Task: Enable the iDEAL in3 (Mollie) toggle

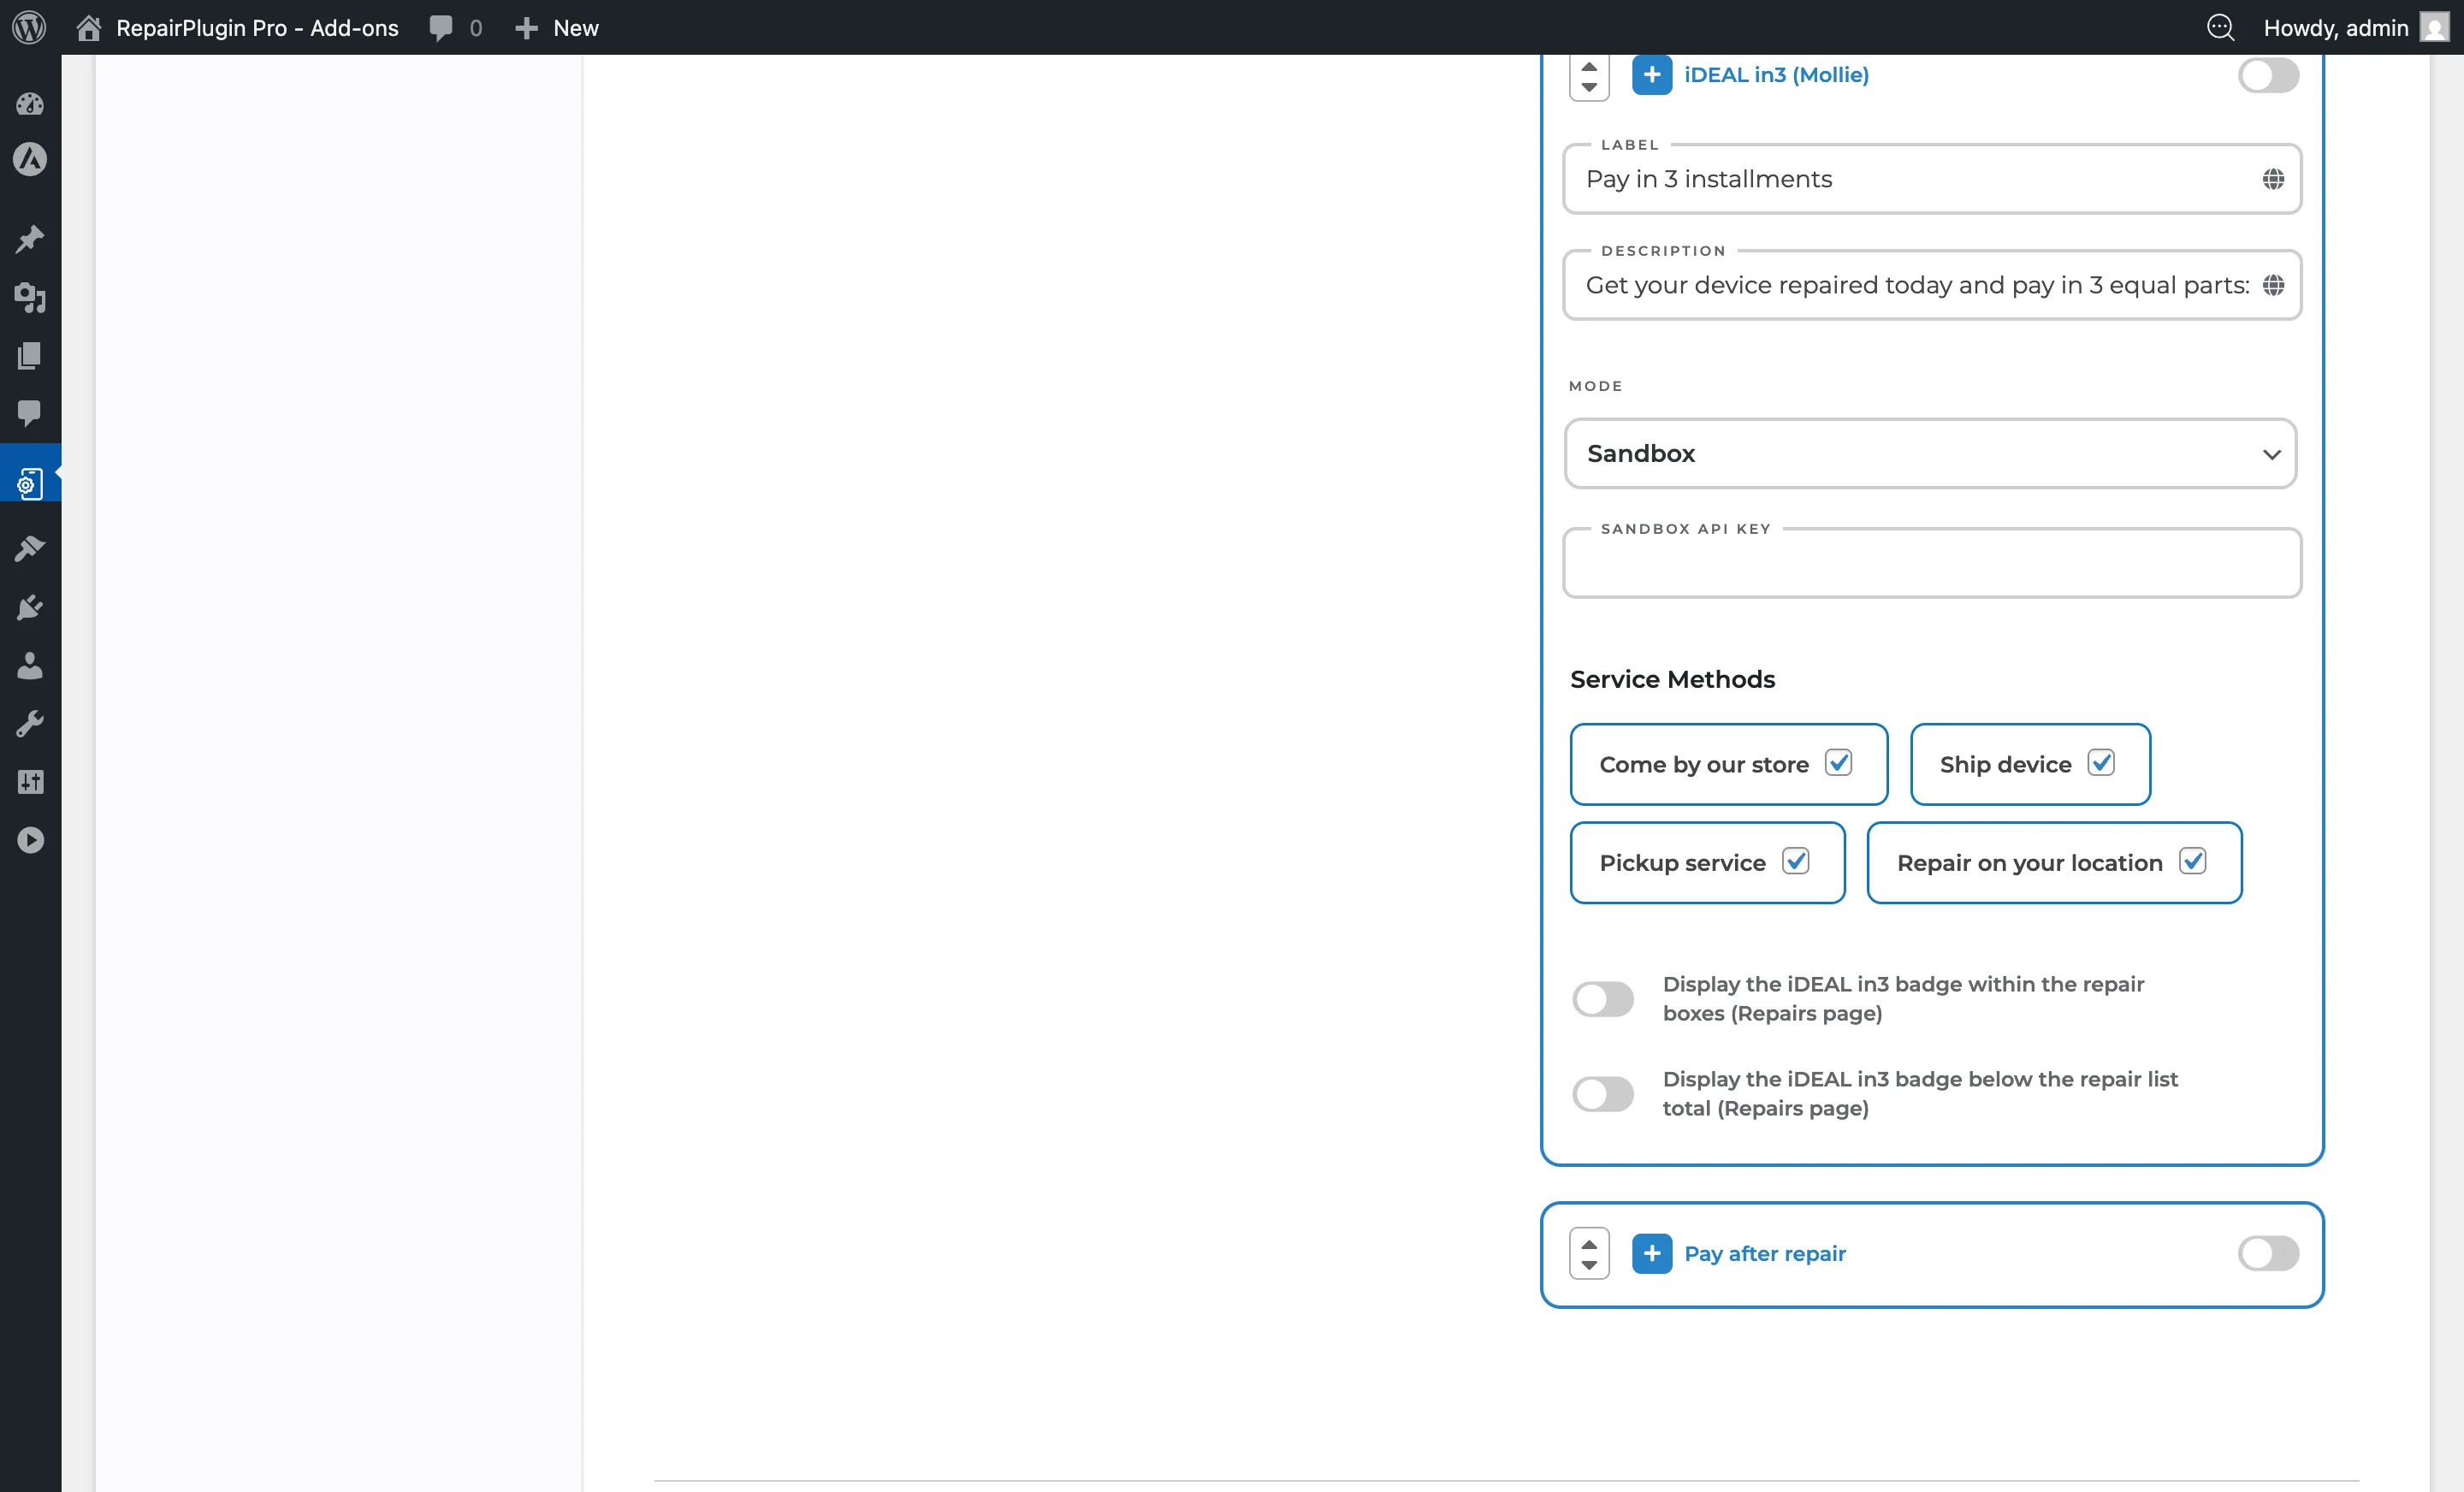Action: [x=2268, y=75]
